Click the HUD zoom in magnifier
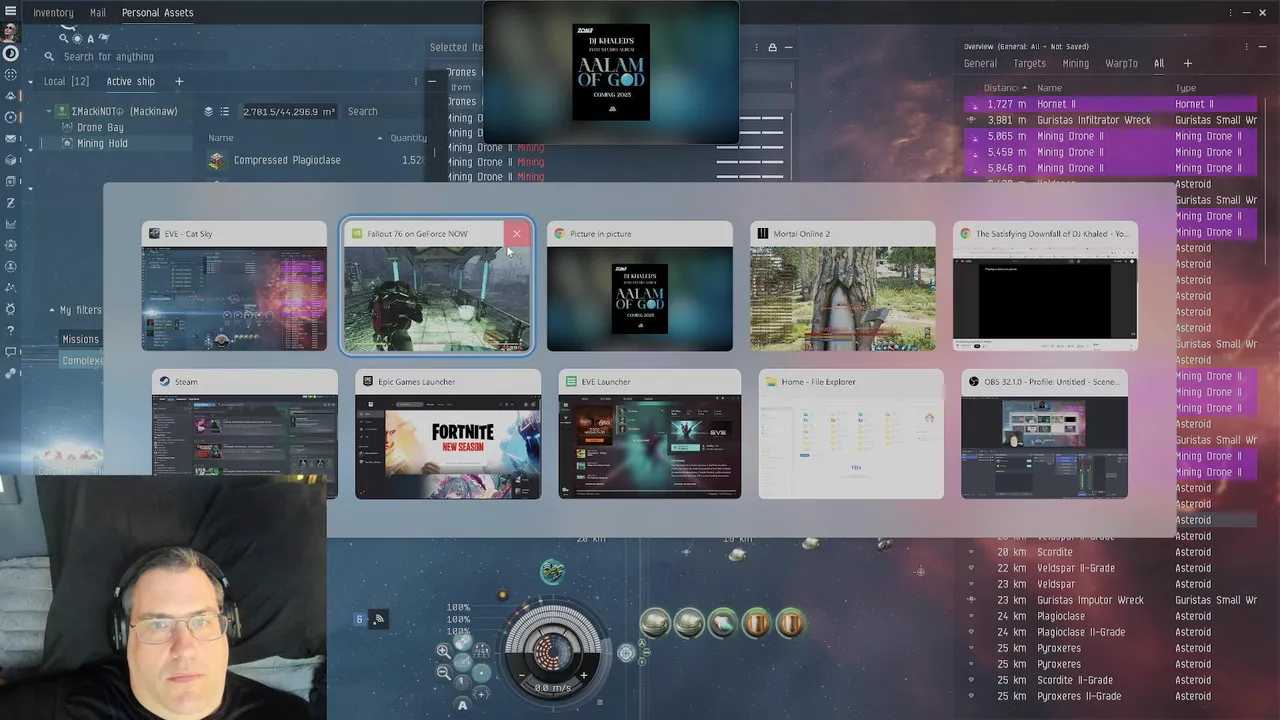 pos(443,651)
